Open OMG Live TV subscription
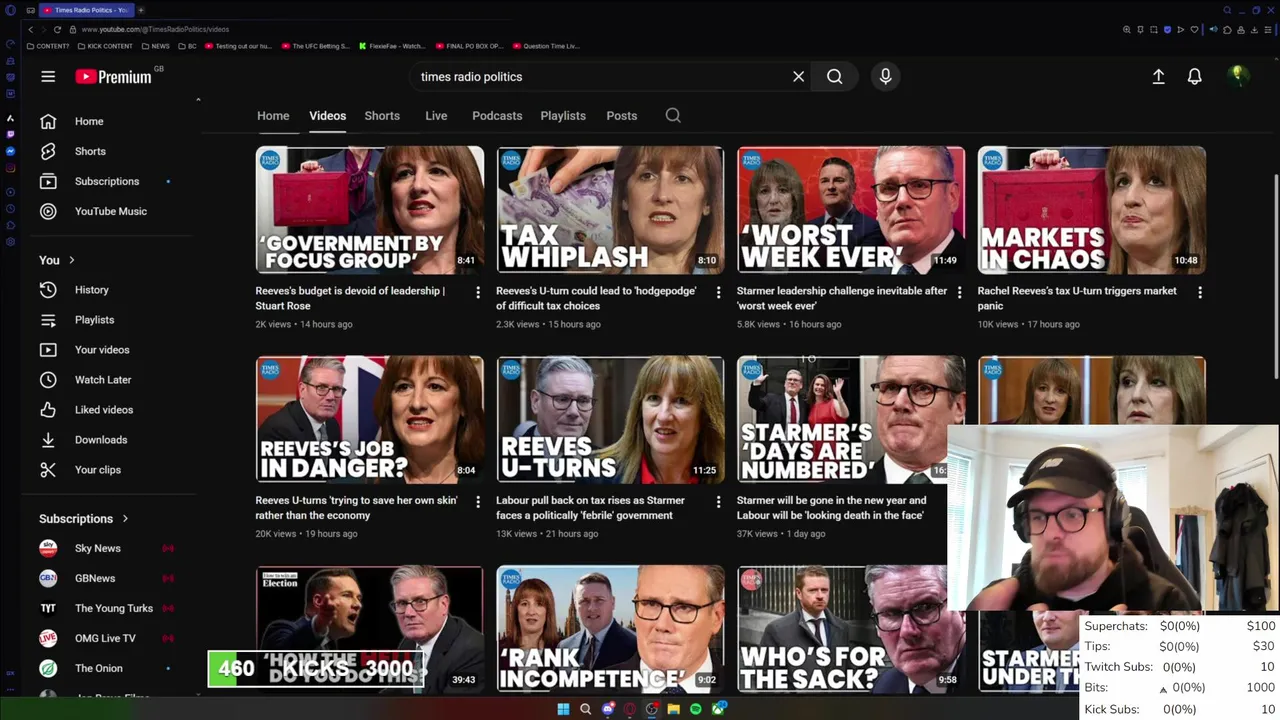1280x720 pixels. [x=105, y=638]
